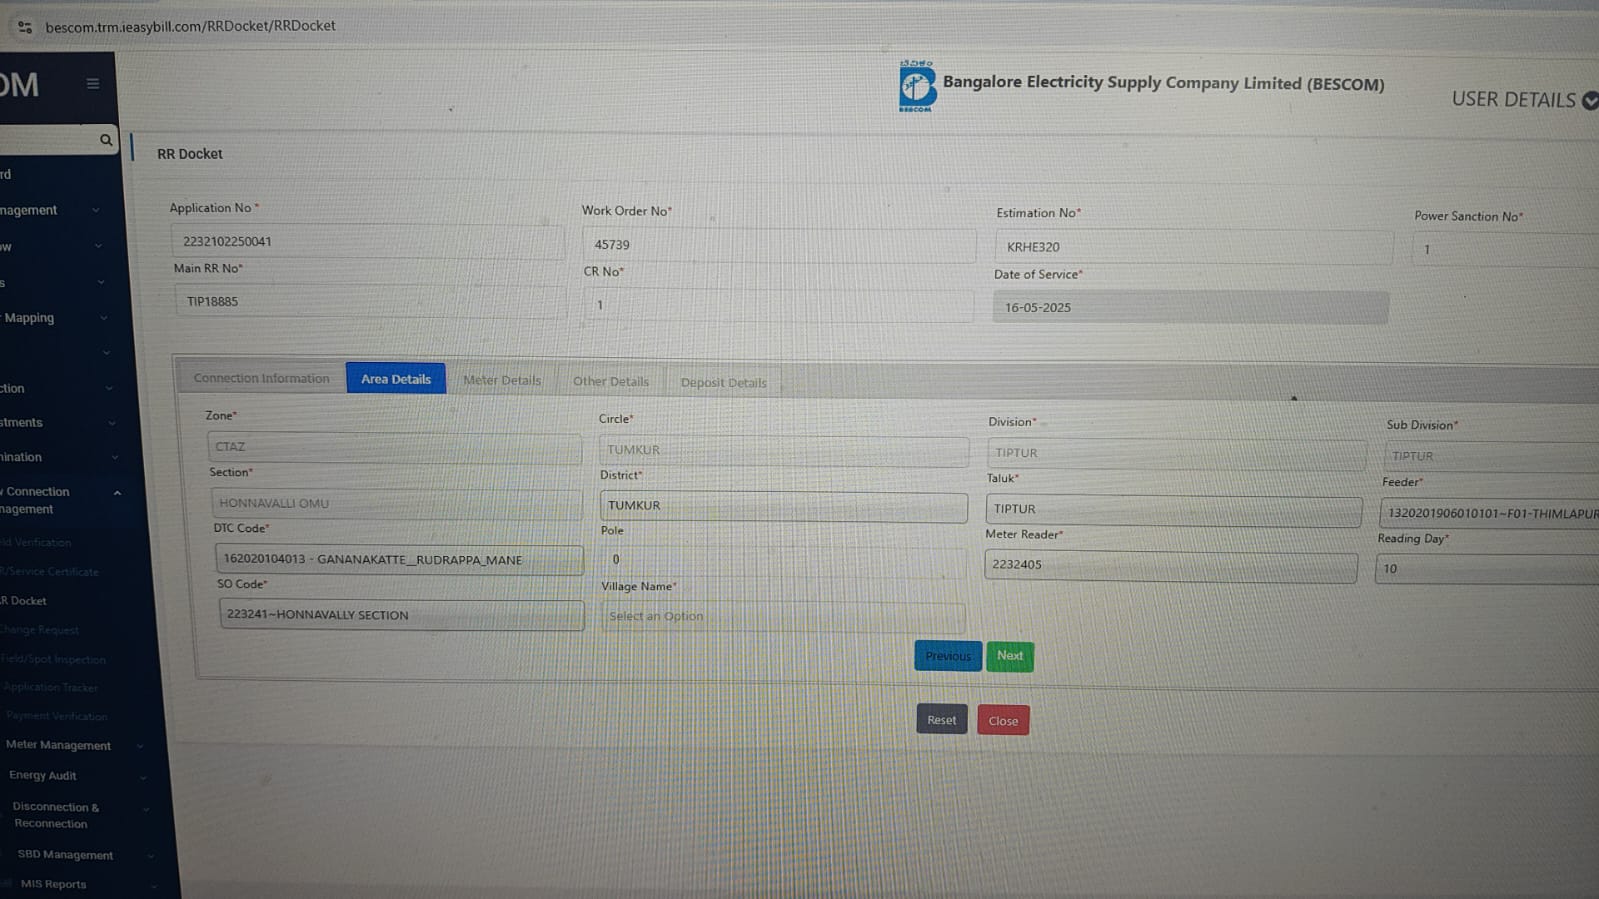Expand the Mapping sidebar menu
The image size is (1599, 899).
[54, 318]
